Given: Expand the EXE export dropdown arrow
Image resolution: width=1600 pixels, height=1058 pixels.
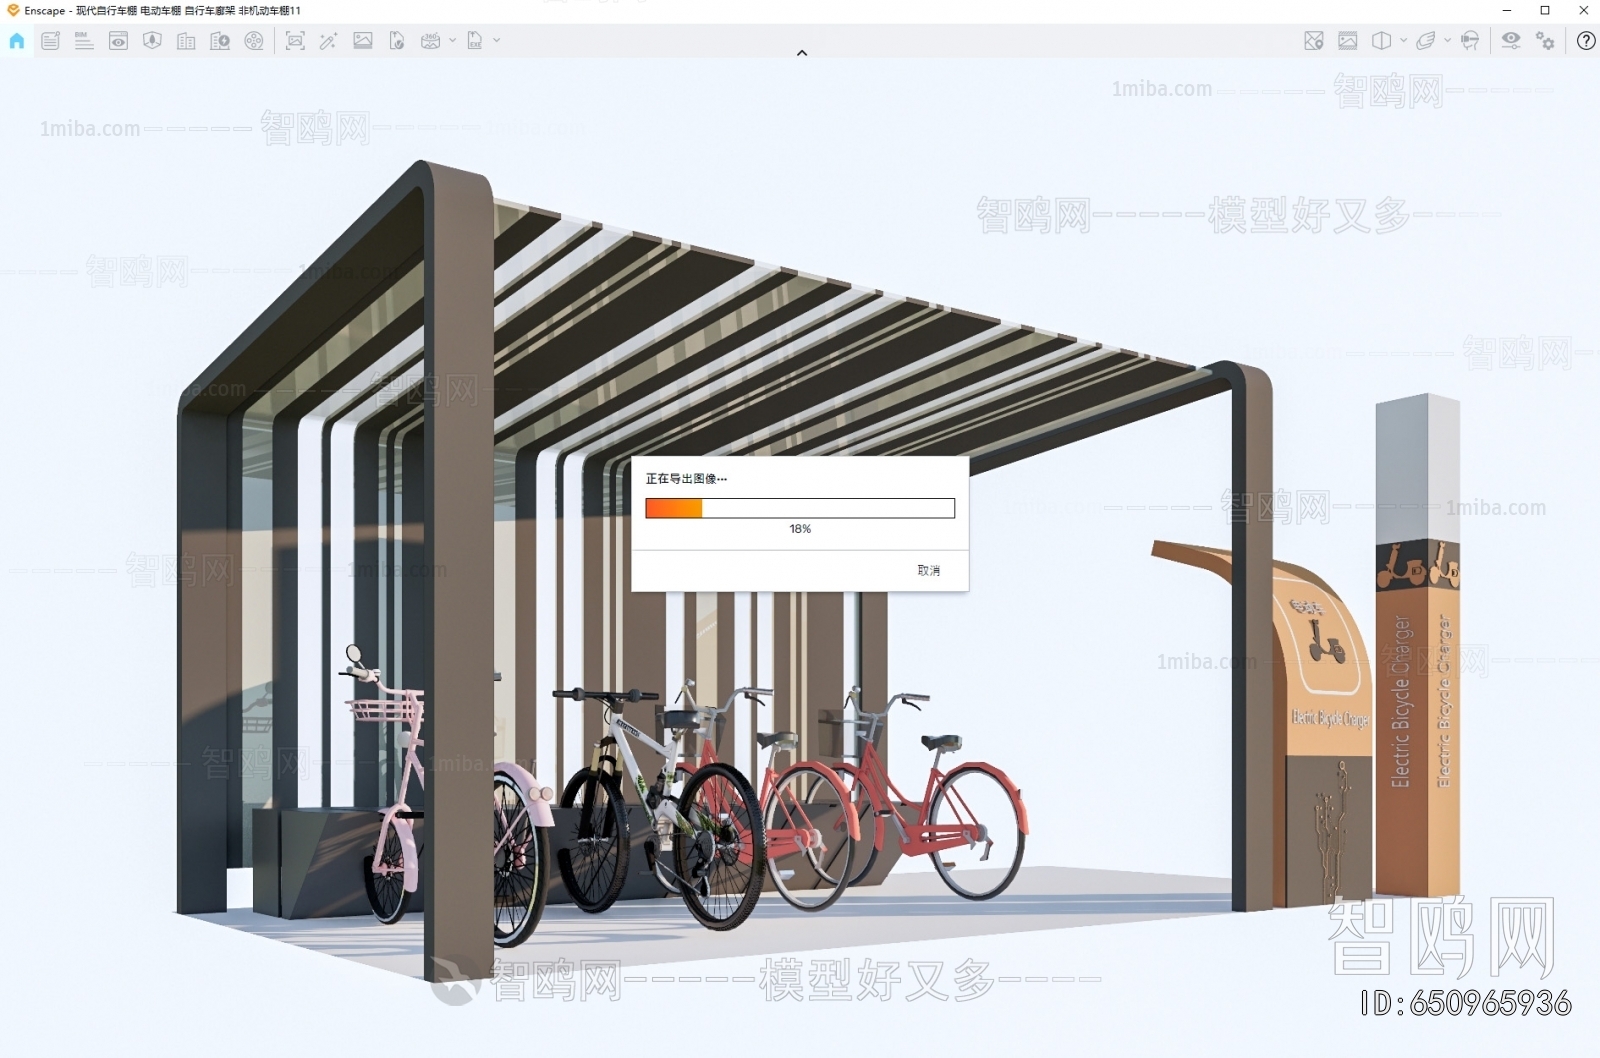Looking at the screenshot, I should point(497,41).
